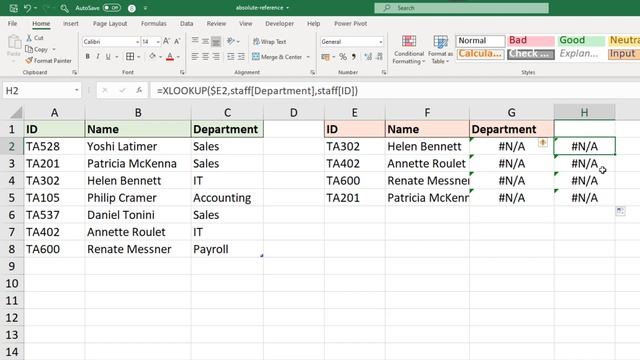Click the Borders icon
The height and width of the screenshot is (360, 640).
(130, 57)
